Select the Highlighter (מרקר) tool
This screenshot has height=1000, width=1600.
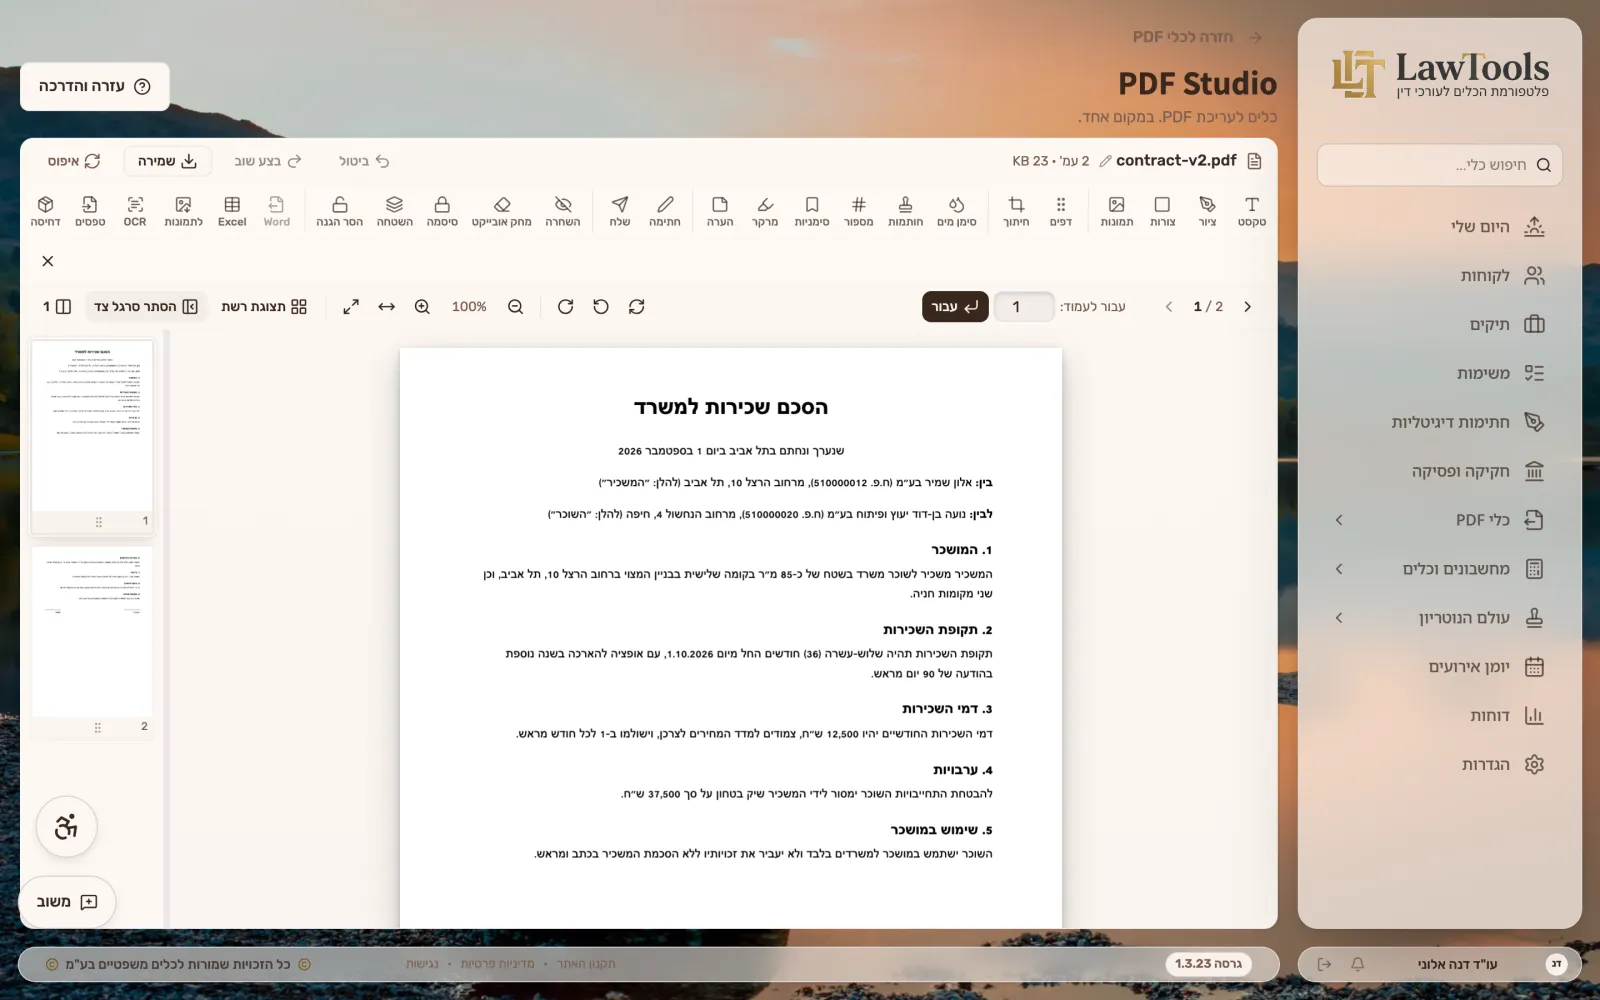765,211
